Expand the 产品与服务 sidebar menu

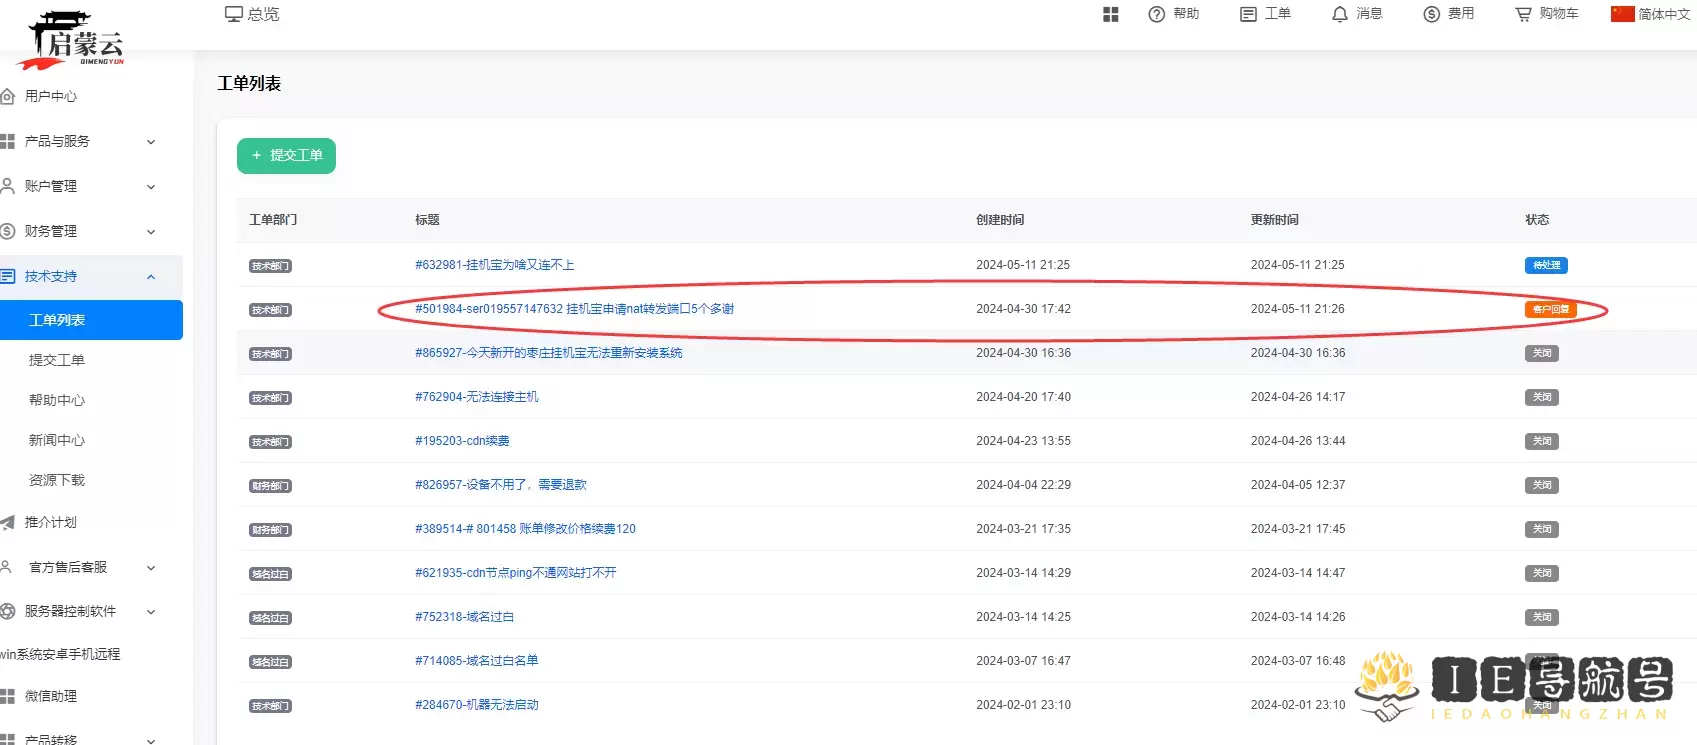[x=151, y=142]
